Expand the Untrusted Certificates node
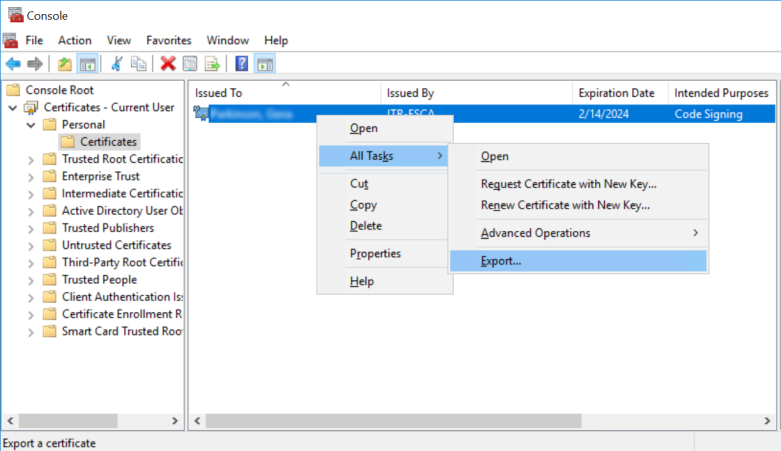This screenshot has width=781, height=451. (31, 246)
